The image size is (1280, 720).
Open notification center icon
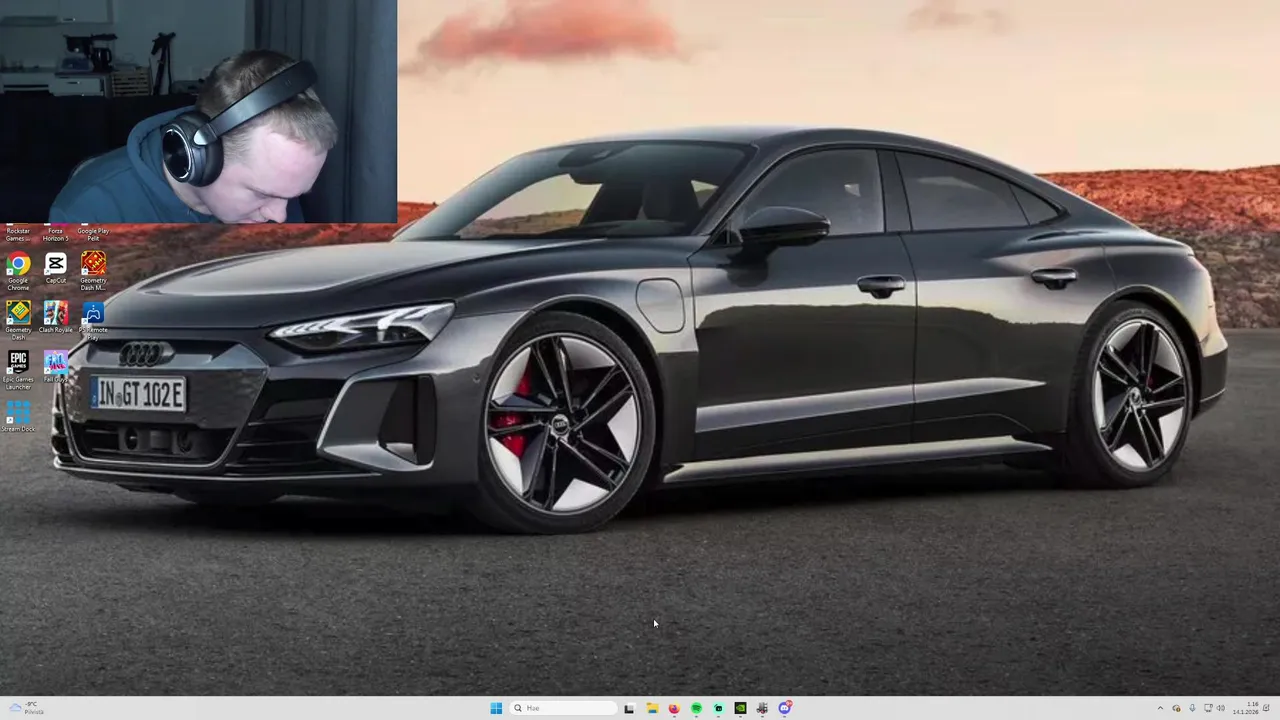[1266, 708]
